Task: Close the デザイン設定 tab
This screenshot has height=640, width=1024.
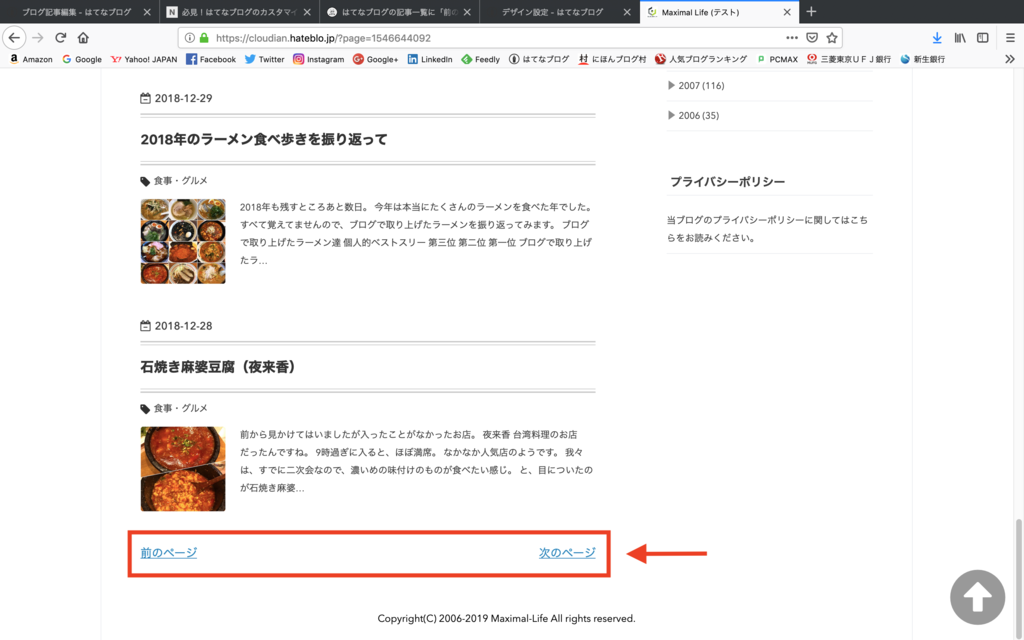Action: (627, 12)
